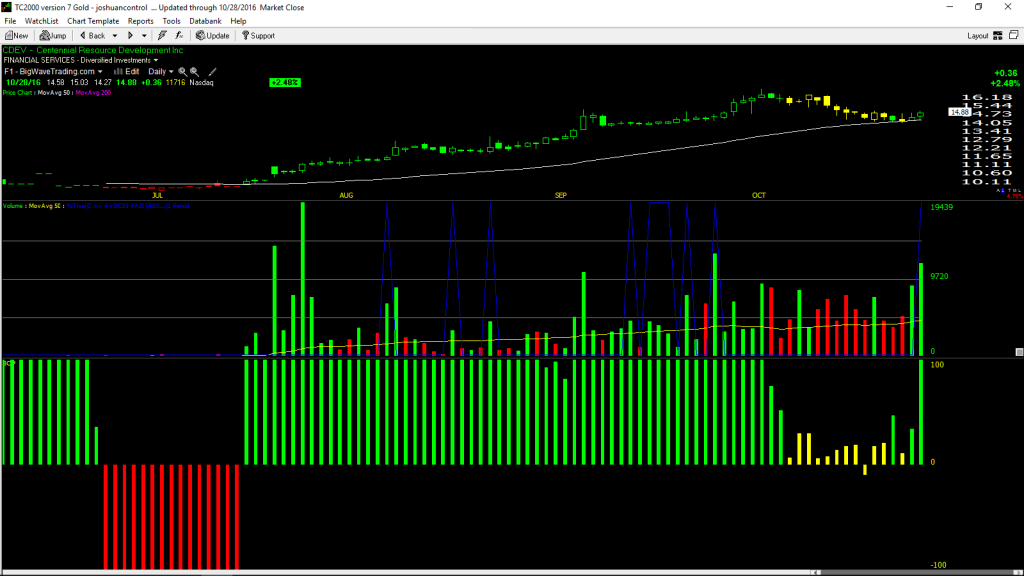Screen dimensions: 1024x576
Task: Click the MovAvg 200 legend label
Action: (93, 93)
